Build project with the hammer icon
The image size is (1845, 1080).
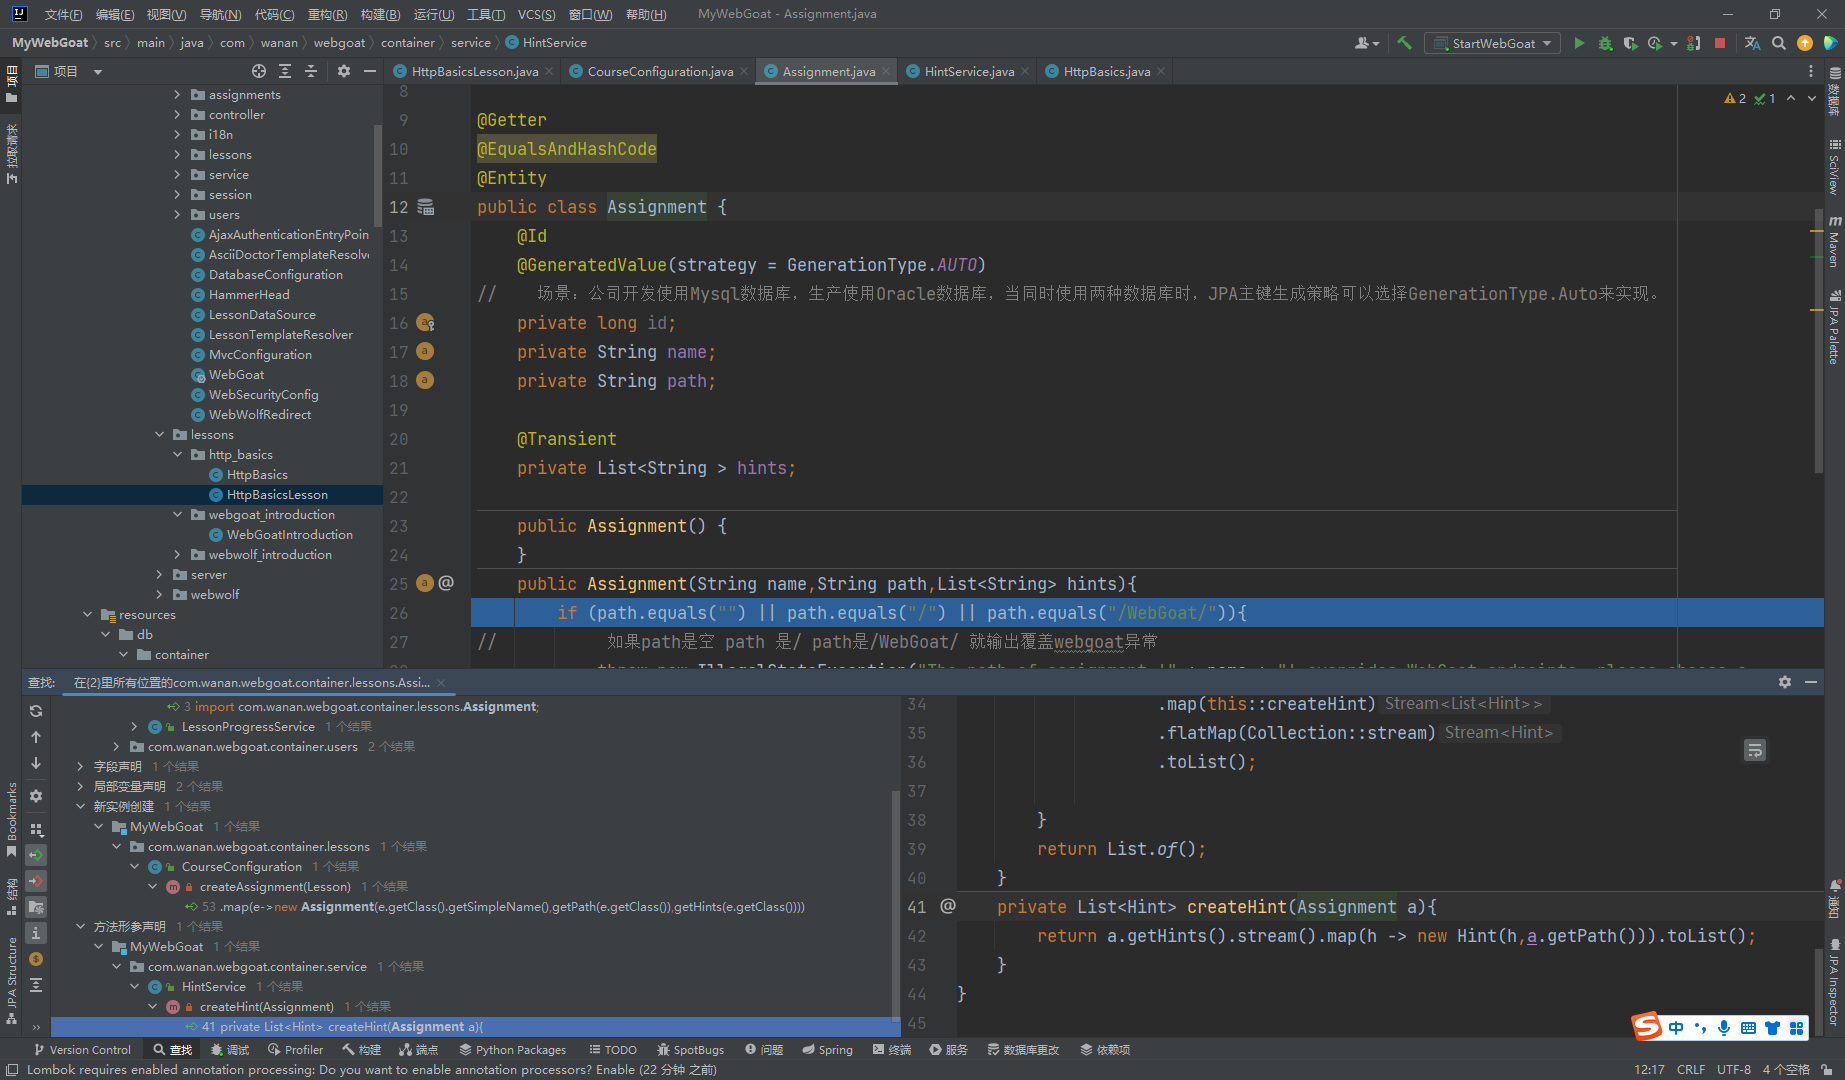1404,43
